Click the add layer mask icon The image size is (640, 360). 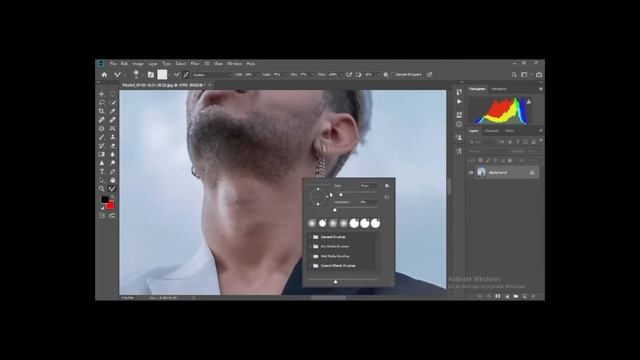[498, 296]
